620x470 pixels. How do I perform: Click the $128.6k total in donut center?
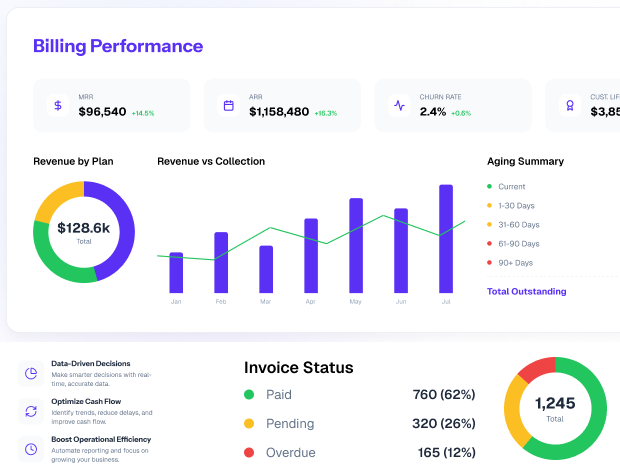click(x=84, y=228)
